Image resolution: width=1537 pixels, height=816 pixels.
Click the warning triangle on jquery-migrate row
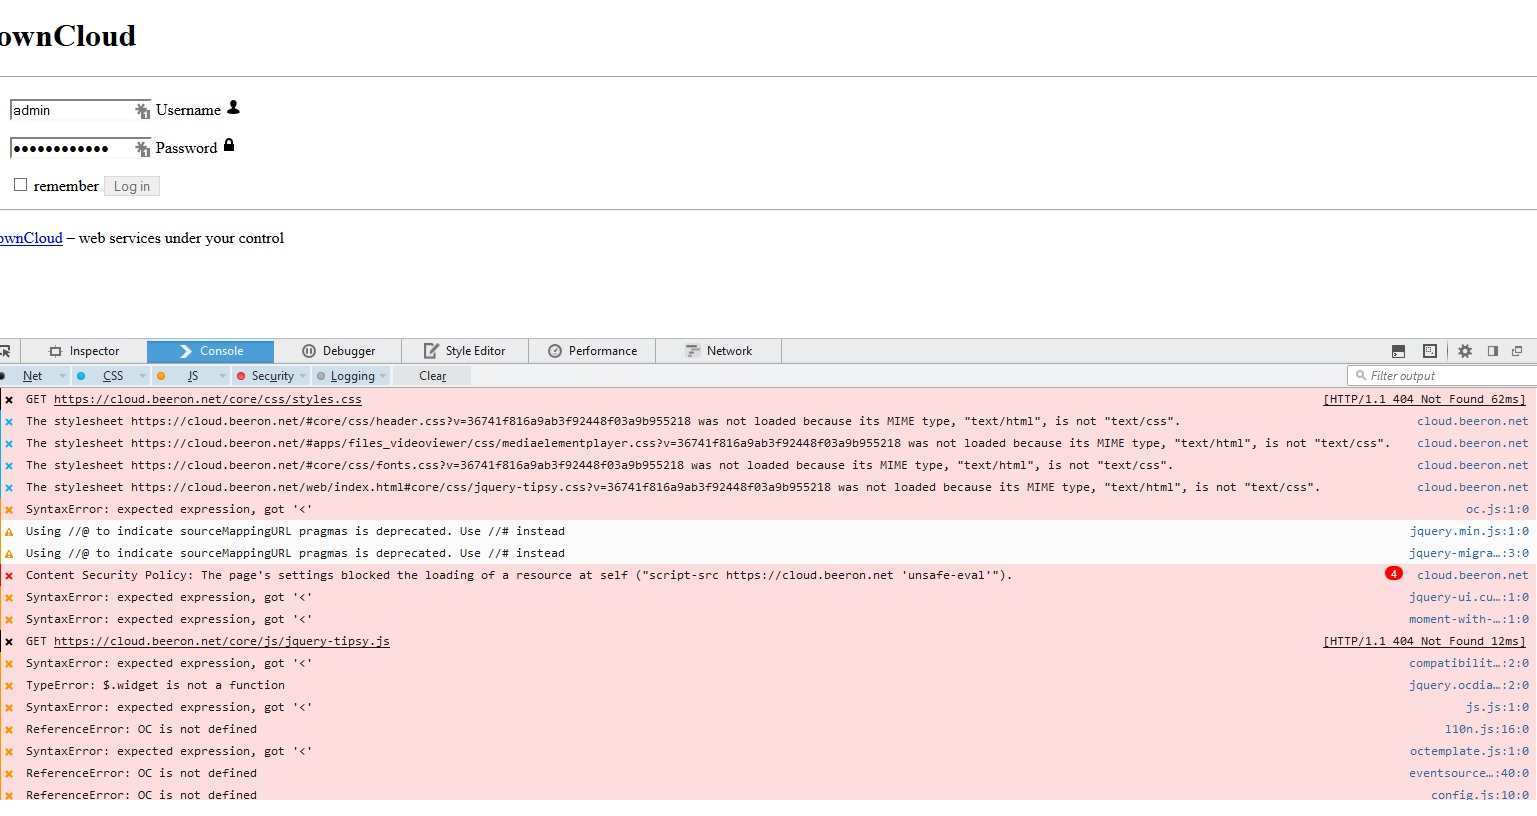tap(9, 554)
